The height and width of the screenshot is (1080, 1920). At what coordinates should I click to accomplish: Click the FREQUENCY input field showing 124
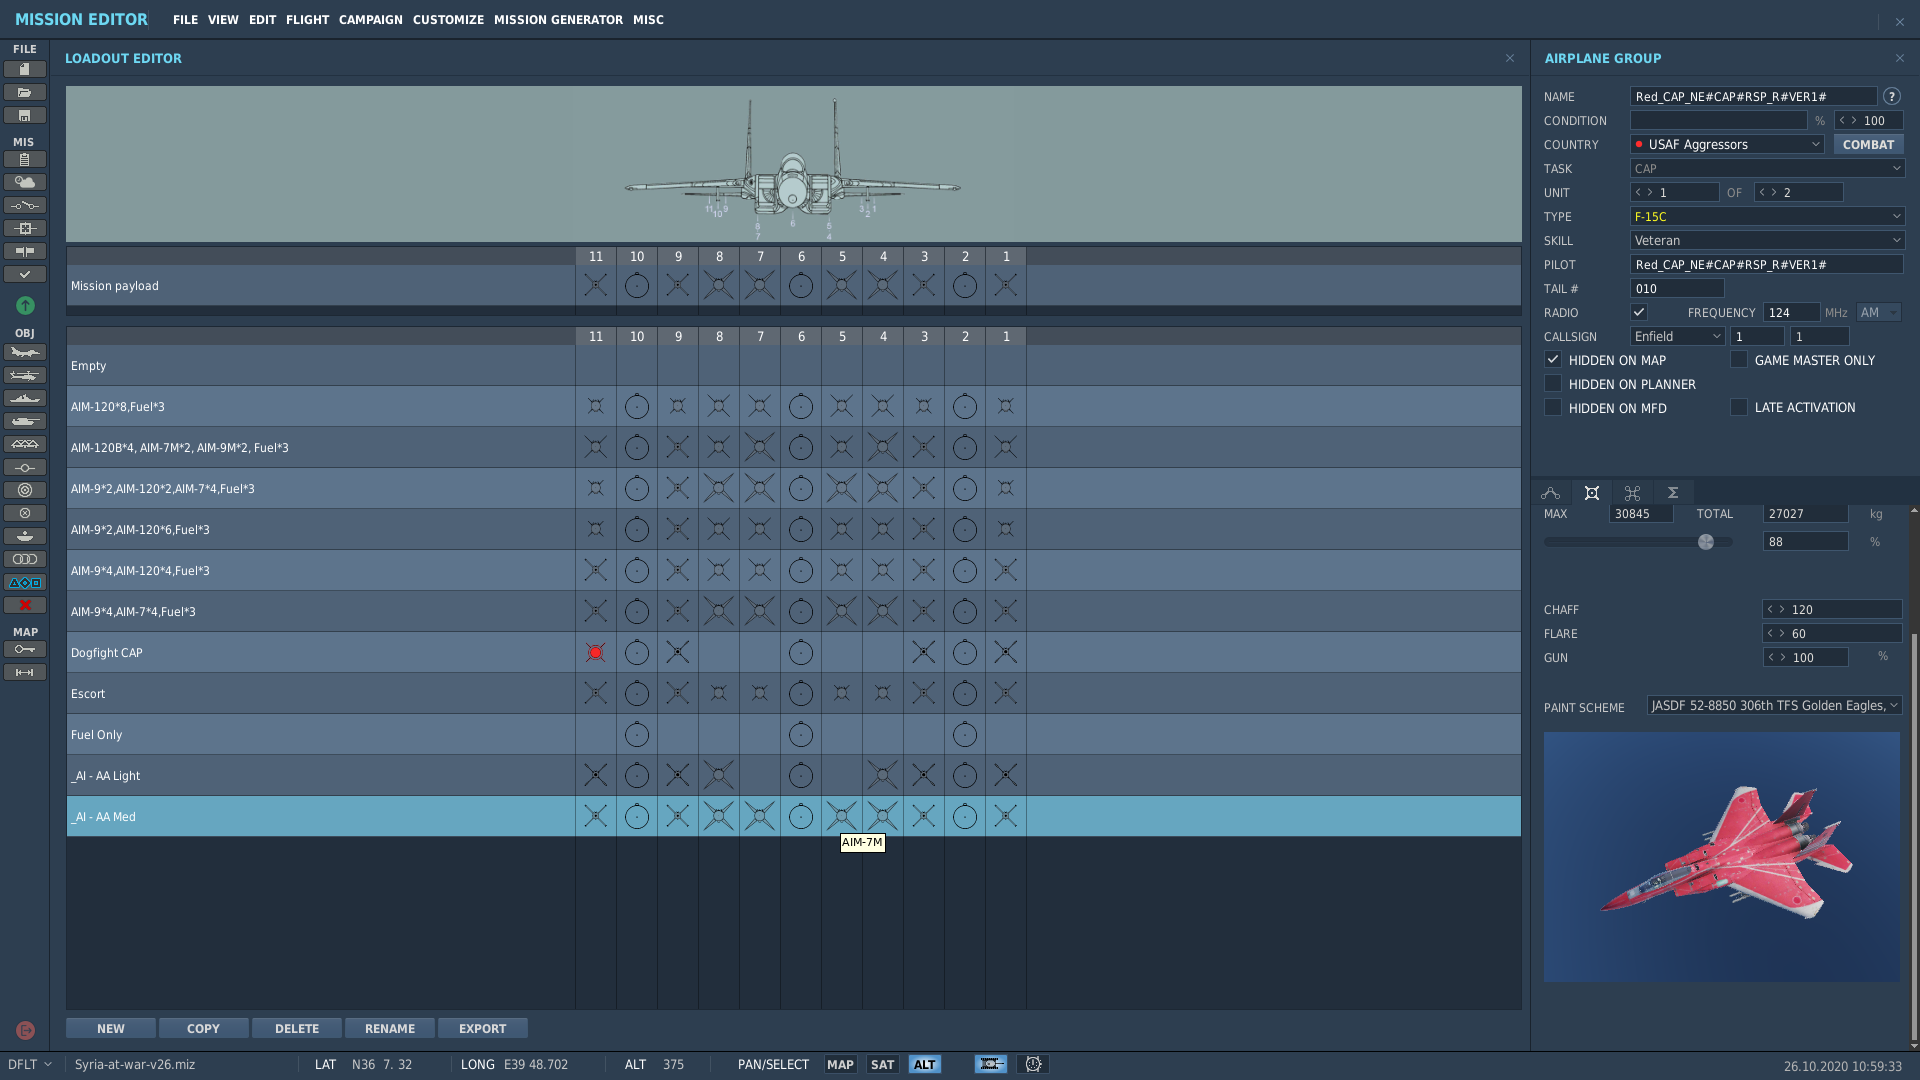1791,312
